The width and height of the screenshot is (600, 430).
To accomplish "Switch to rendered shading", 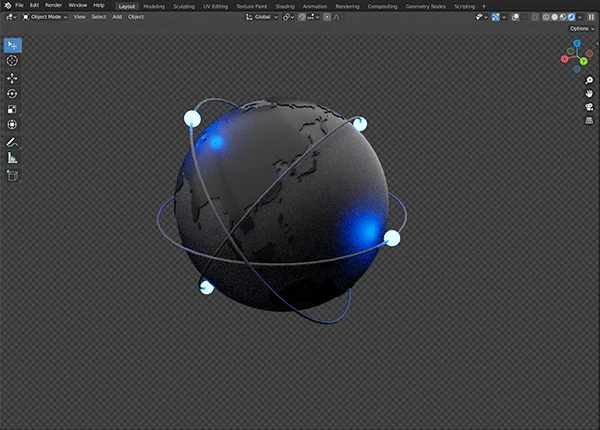I will click(x=572, y=17).
